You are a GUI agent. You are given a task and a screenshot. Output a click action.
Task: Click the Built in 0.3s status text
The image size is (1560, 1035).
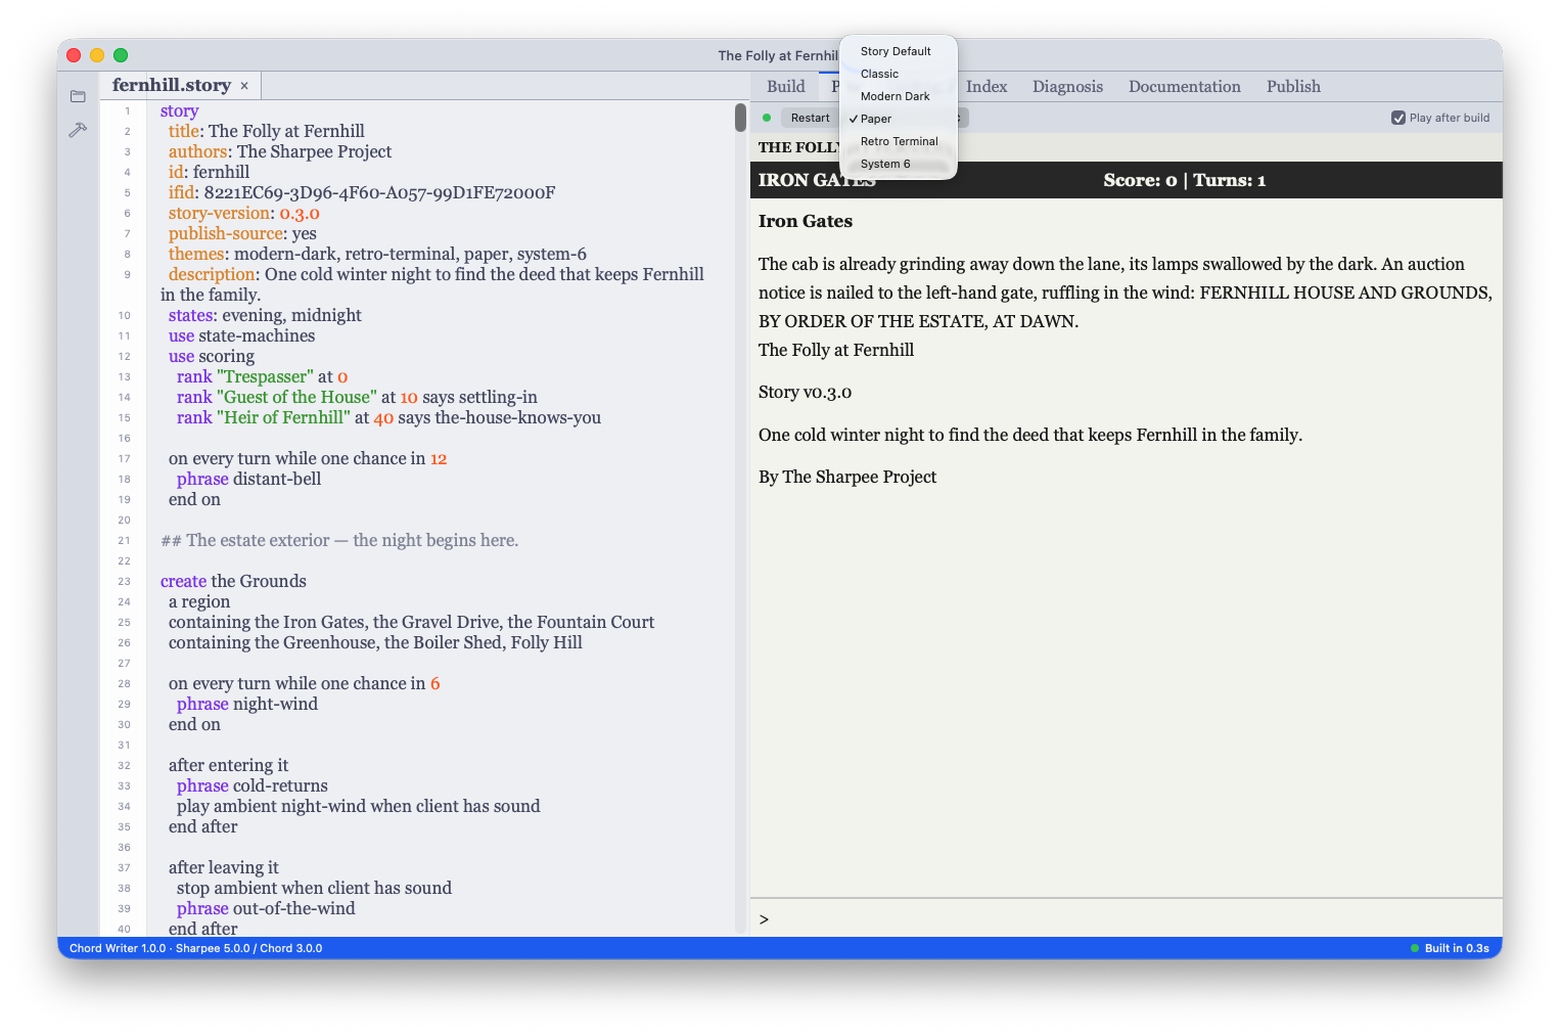click(x=1457, y=948)
